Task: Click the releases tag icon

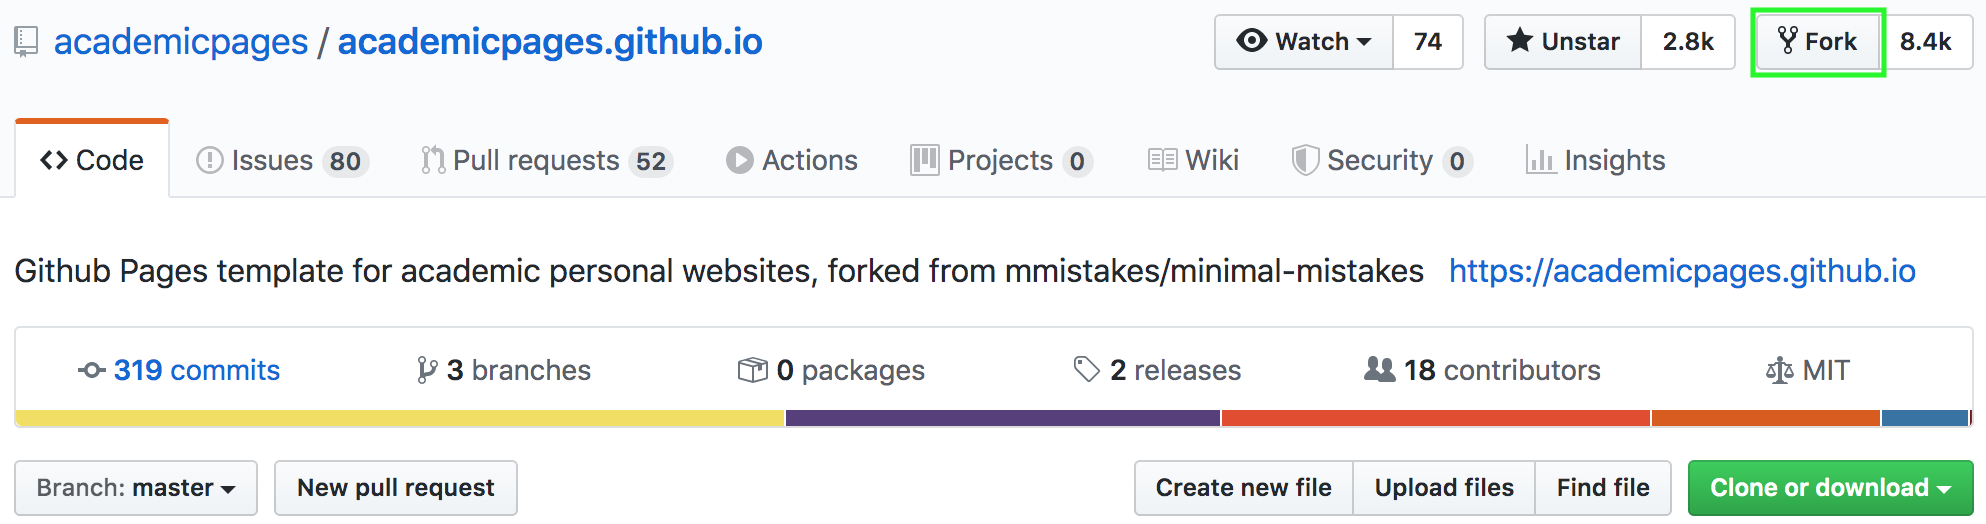Action: point(1086,370)
